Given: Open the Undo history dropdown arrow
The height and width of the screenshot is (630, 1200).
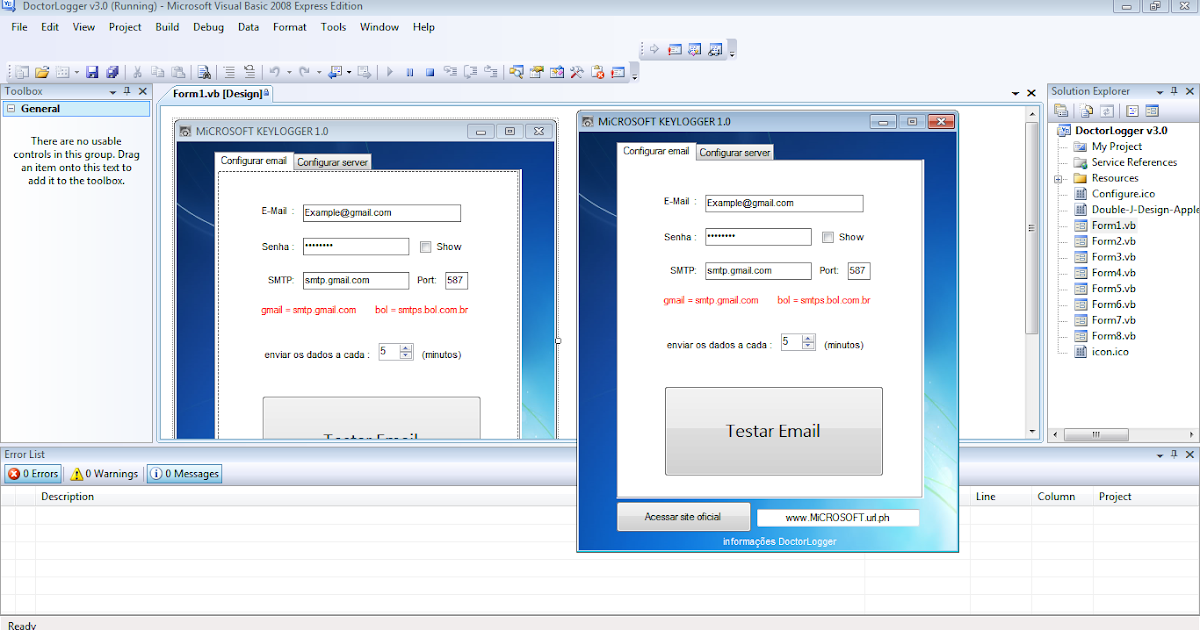Looking at the screenshot, I should pos(289,72).
